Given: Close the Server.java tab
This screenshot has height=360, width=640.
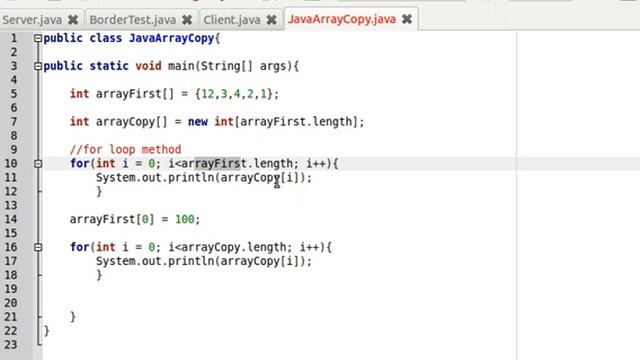Looking at the screenshot, I should (x=73, y=20).
